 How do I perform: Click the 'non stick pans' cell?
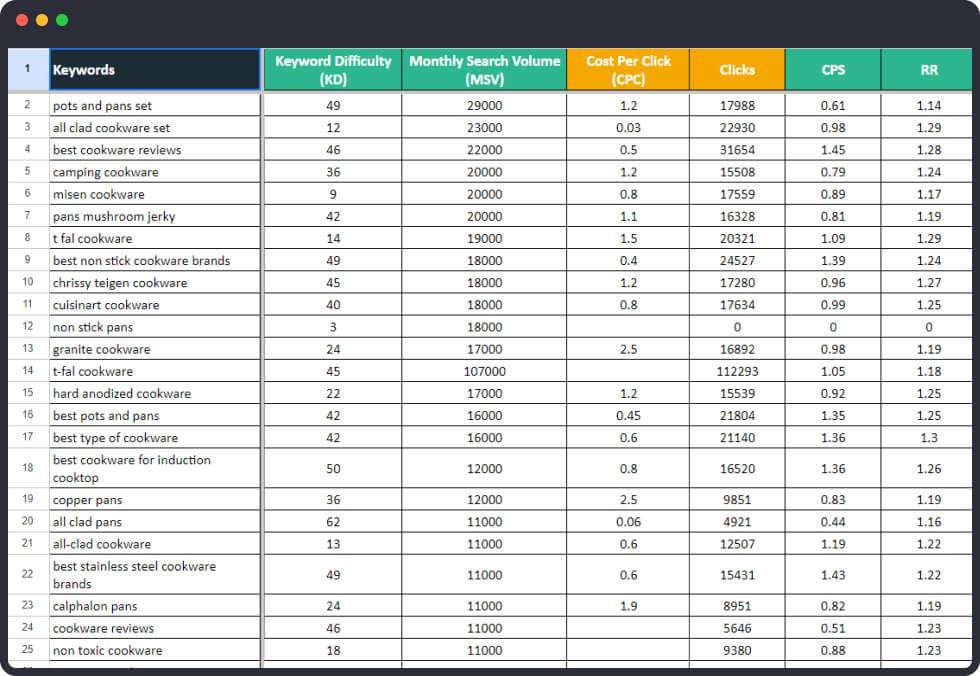tap(155, 327)
